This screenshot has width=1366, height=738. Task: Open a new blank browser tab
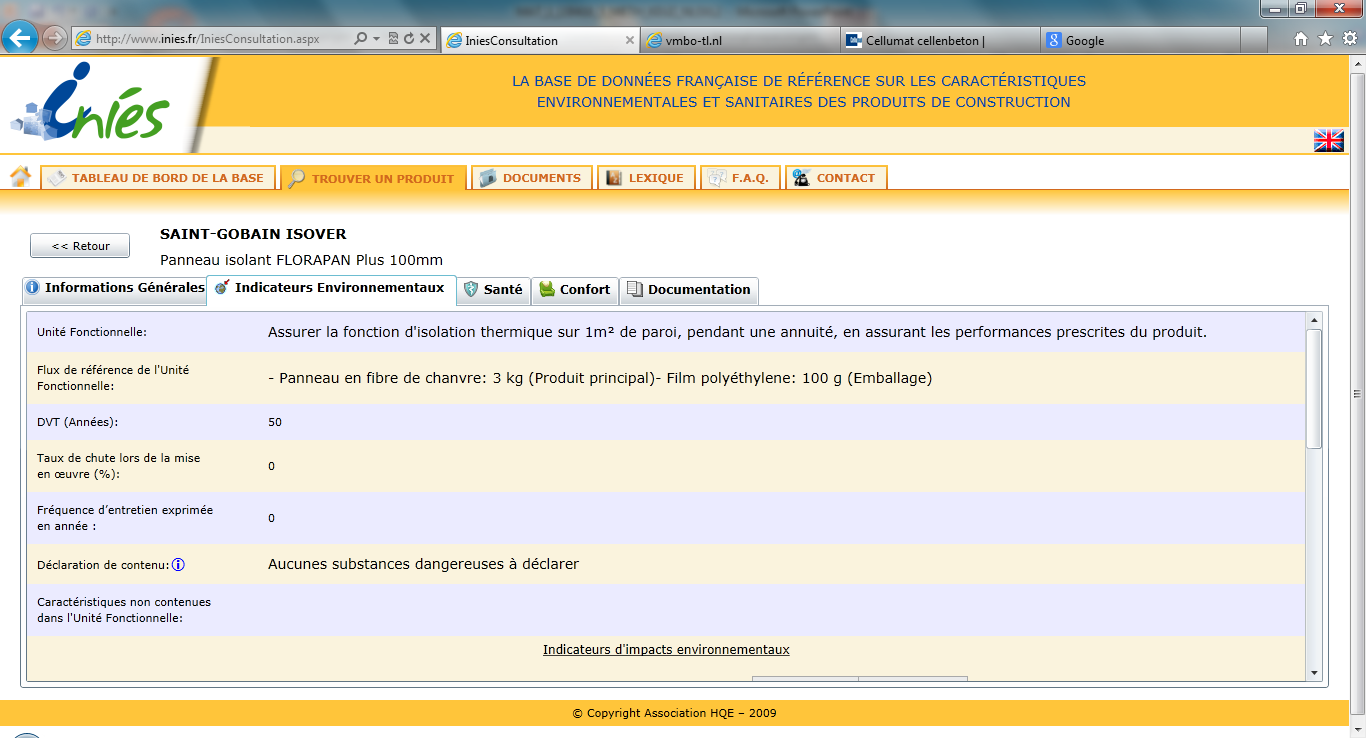point(1254,40)
